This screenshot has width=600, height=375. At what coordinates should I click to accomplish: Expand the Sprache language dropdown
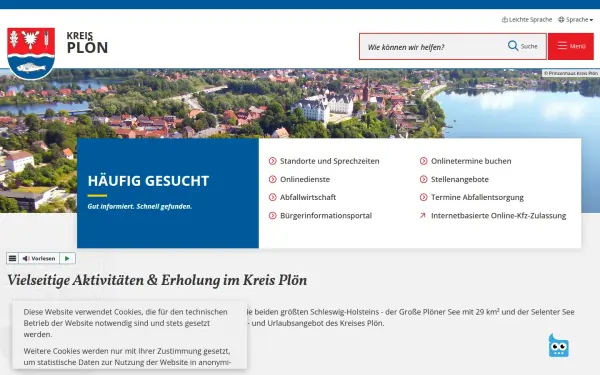click(x=576, y=20)
